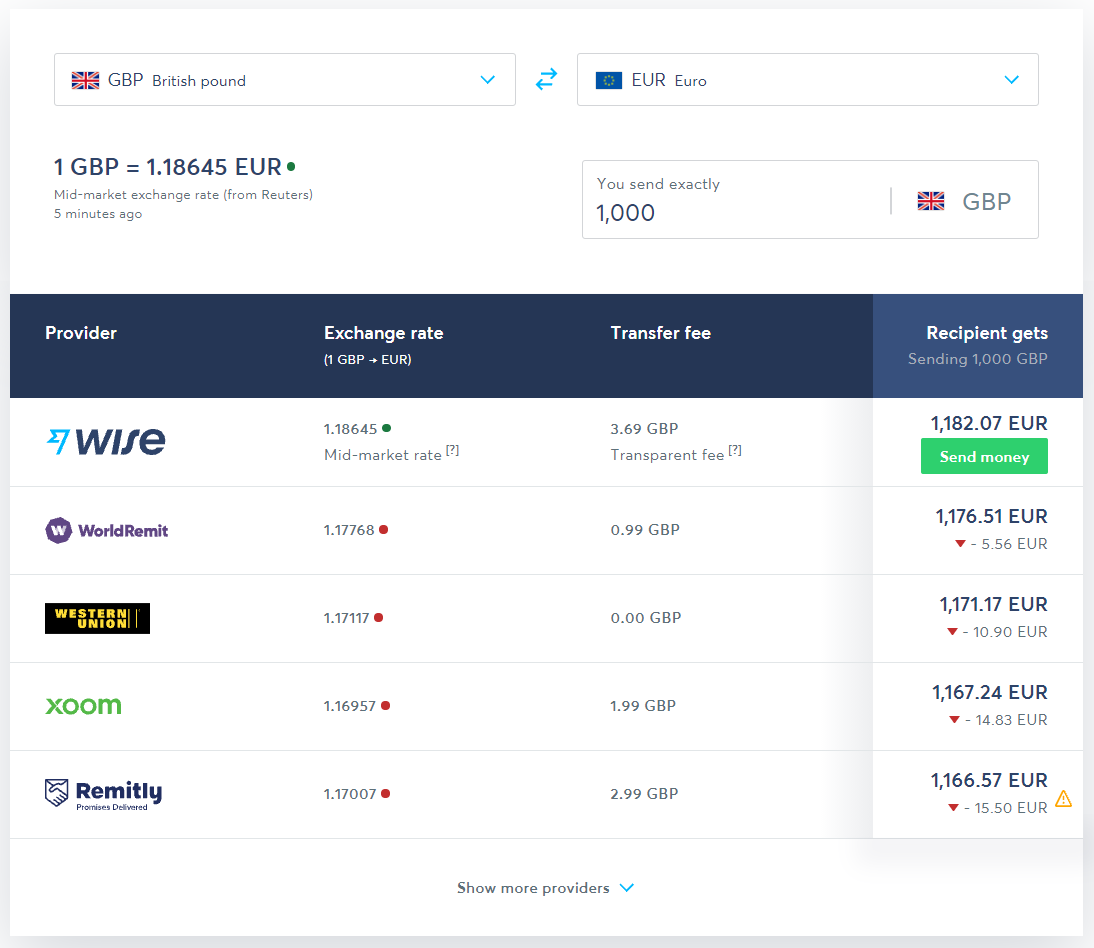Click the Sending 1,000 GBP subheading
Viewport: 1094px width, 948px height.
click(x=977, y=359)
